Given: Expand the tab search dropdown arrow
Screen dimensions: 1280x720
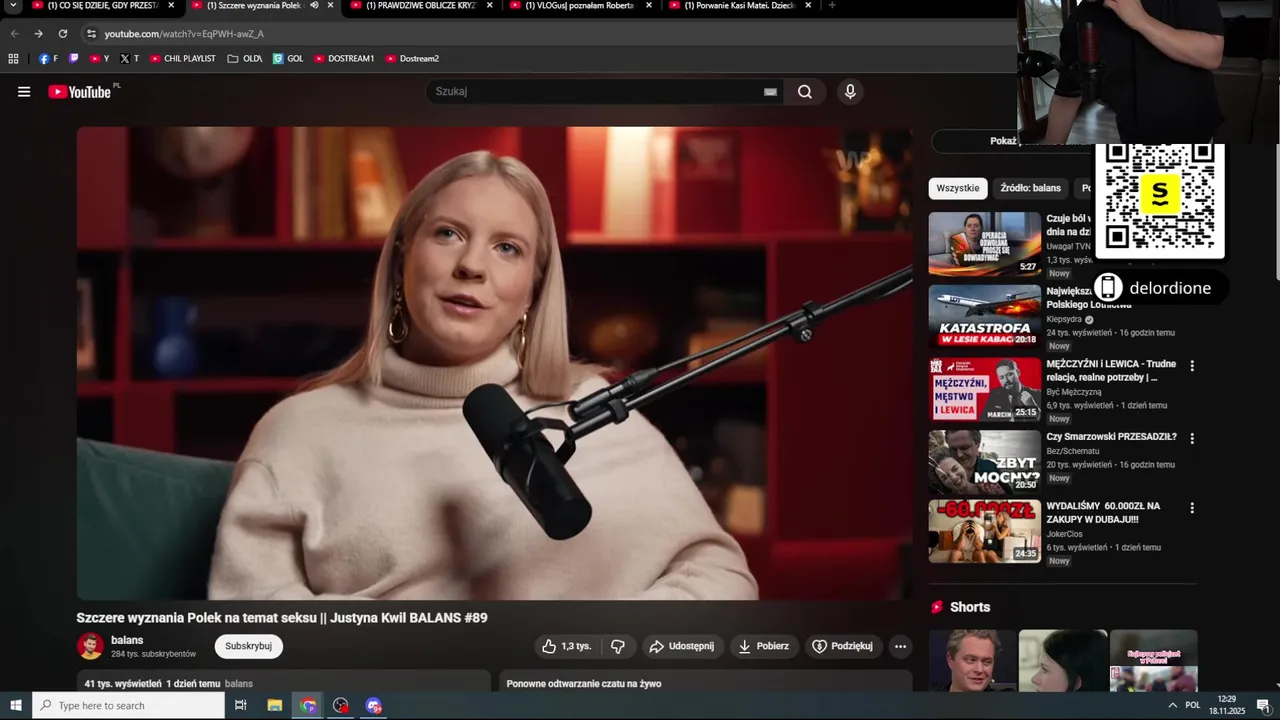Looking at the screenshot, I should point(13,5).
